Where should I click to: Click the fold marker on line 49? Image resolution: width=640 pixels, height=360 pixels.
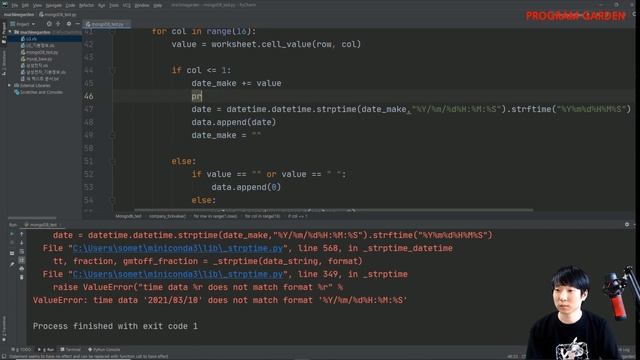point(113,135)
